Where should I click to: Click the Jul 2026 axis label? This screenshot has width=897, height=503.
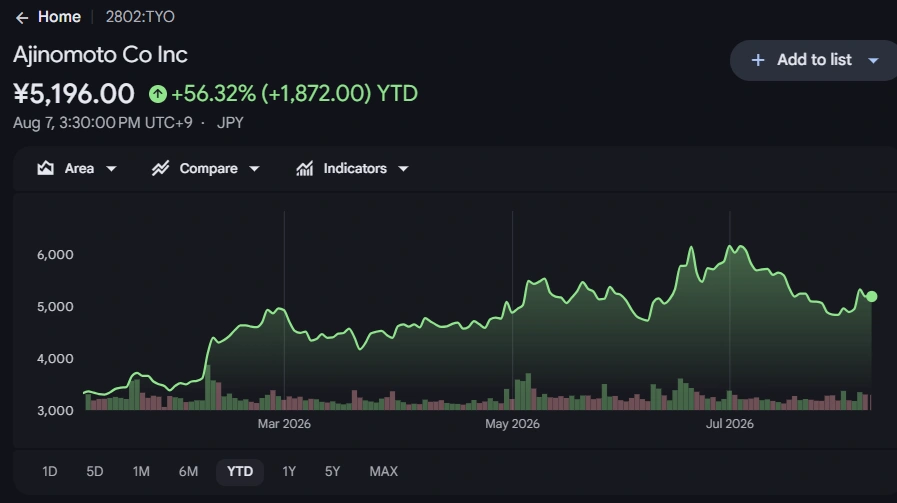729,424
